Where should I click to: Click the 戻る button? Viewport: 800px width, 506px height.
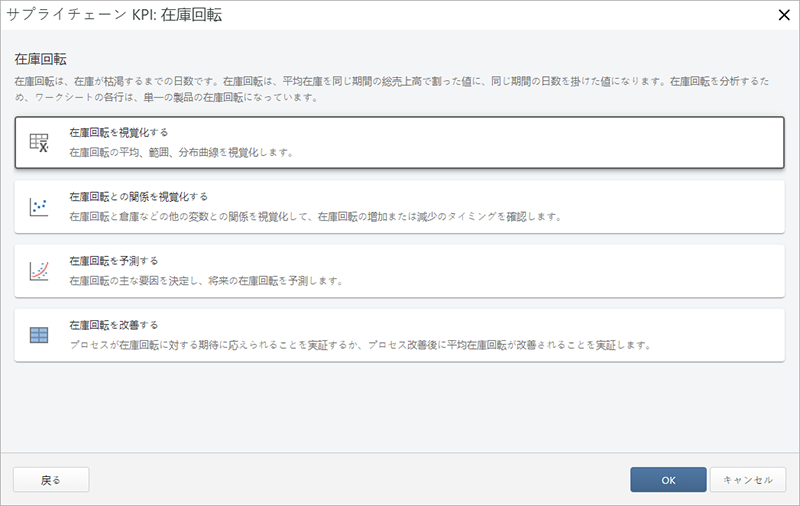pyautogui.click(x=51, y=480)
